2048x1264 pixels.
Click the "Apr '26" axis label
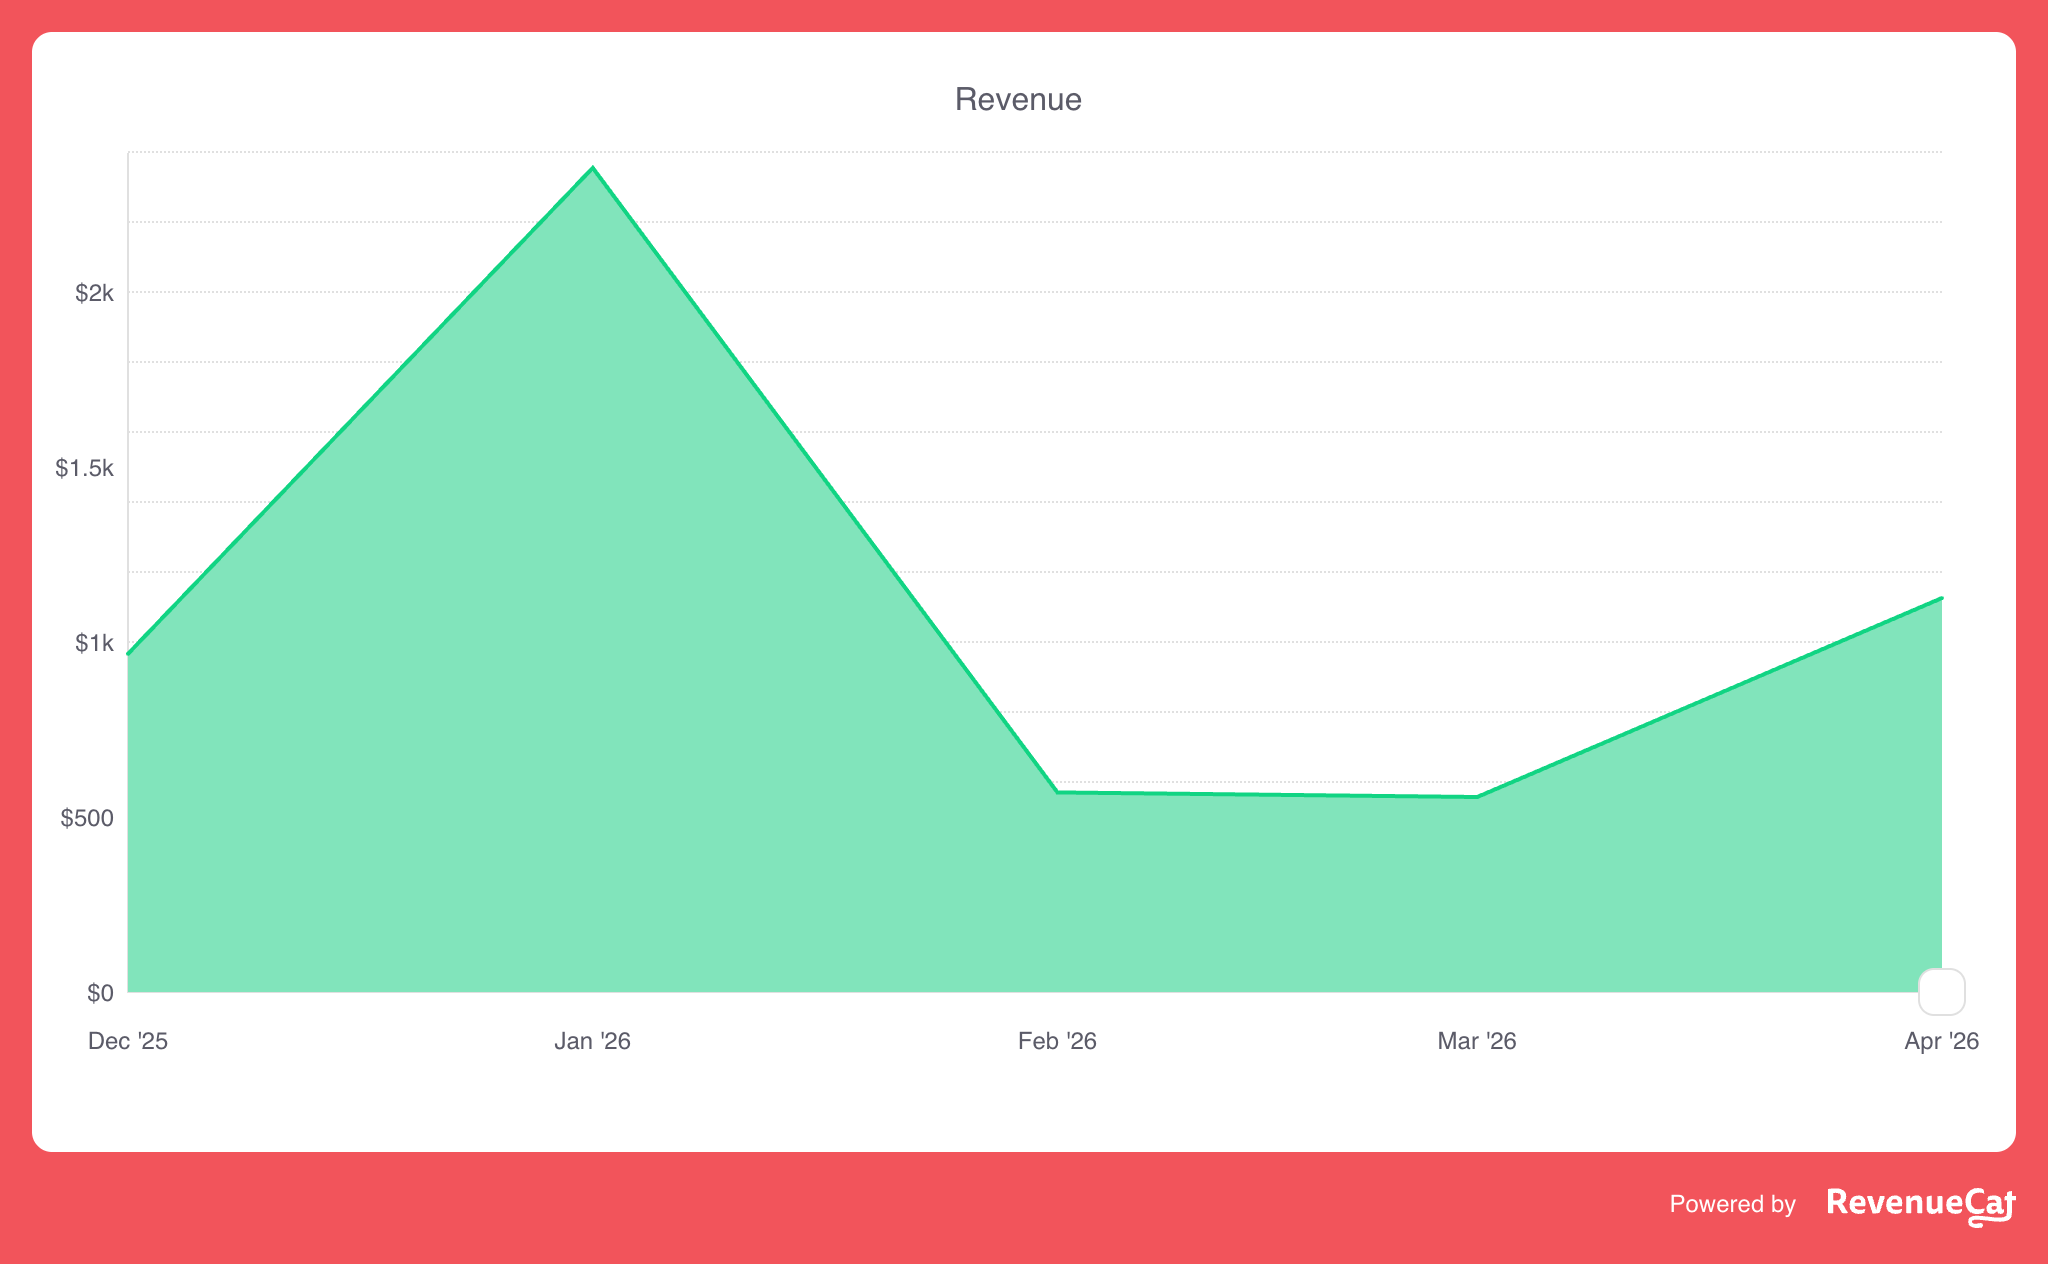tap(1941, 1041)
